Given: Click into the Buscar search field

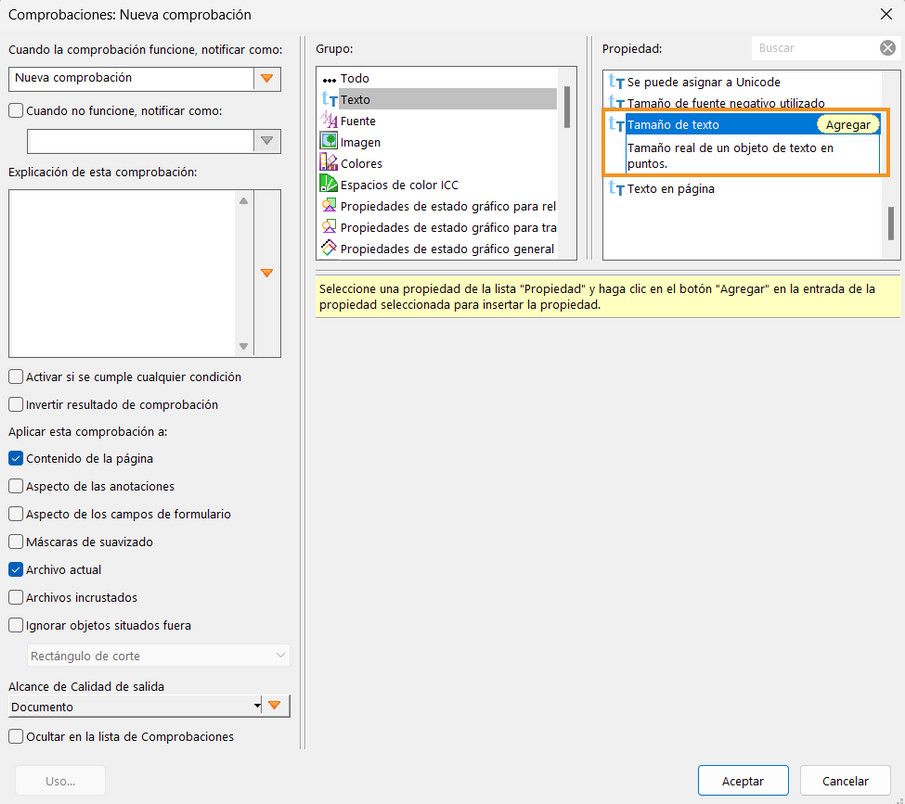Looking at the screenshot, I should click(815, 48).
